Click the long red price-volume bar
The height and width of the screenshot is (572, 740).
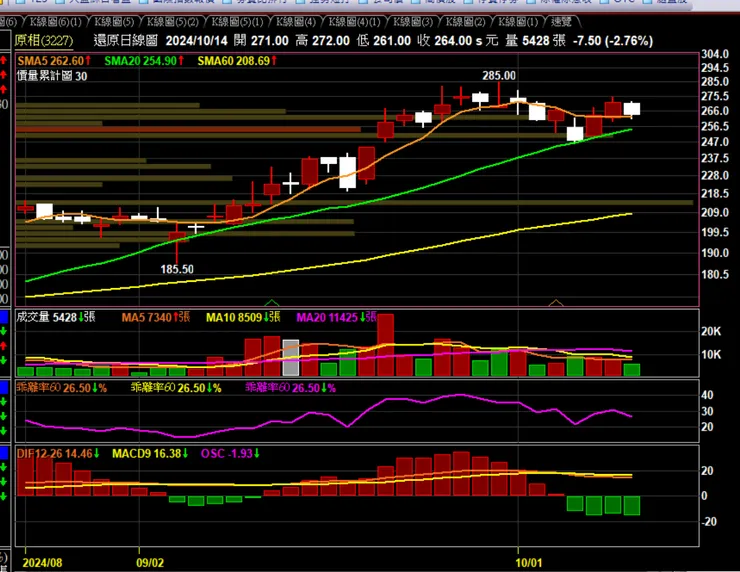click(189, 129)
